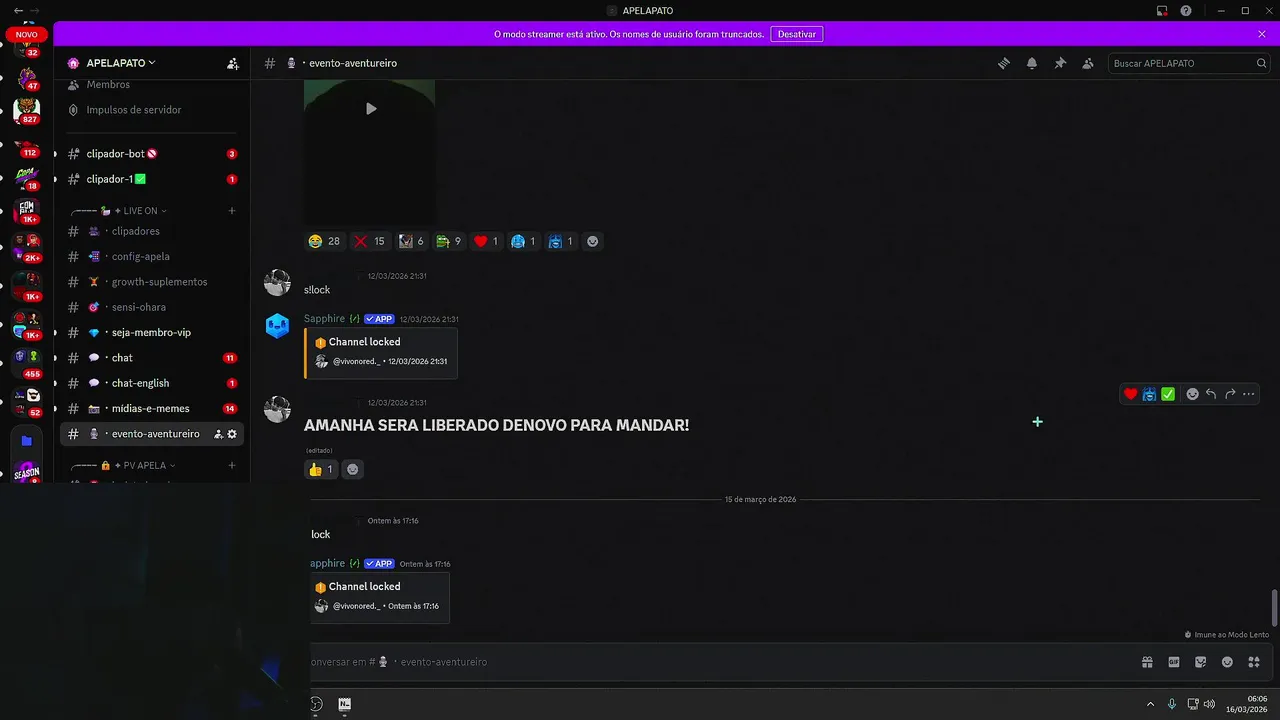Viewport: 1280px width, 720px height.
Task: Add a channel to LIVE ON category
Action: (x=232, y=211)
